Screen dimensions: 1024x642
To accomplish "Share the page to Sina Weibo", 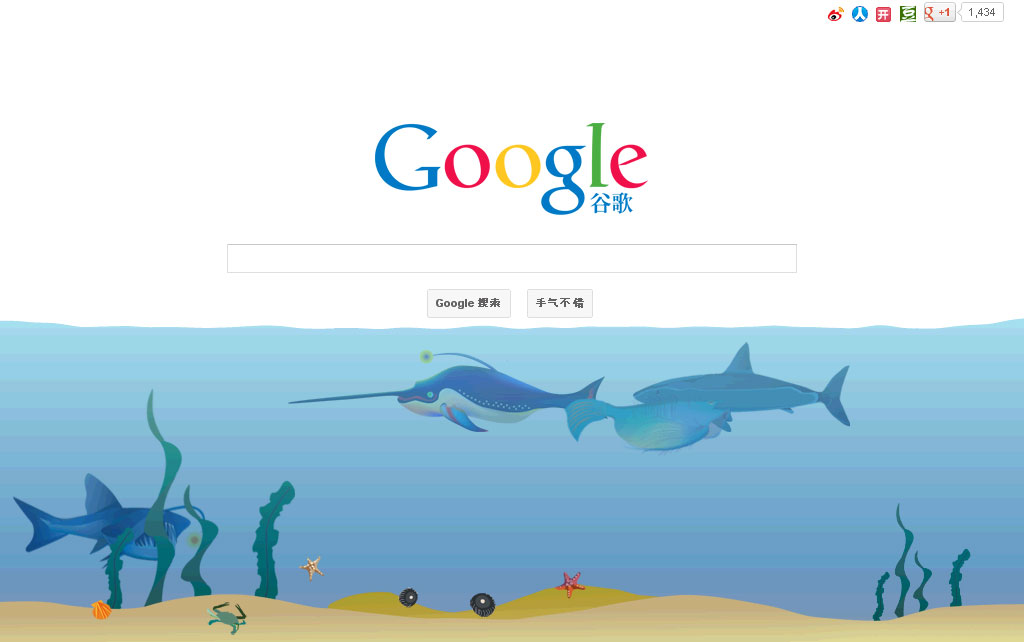I will coord(835,14).
